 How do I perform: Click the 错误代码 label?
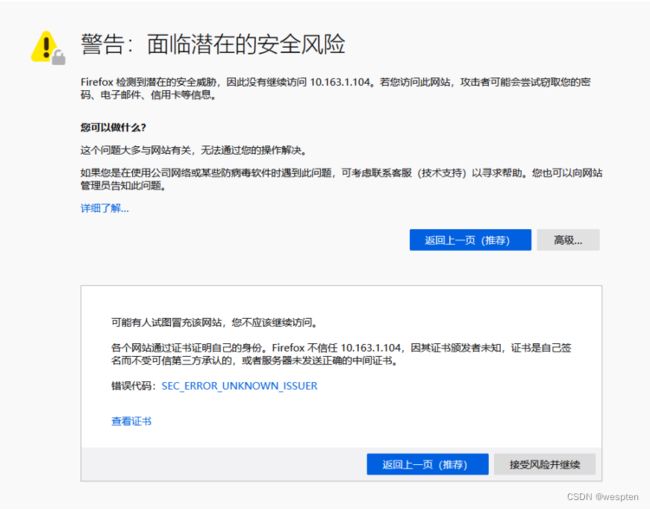coord(133,386)
